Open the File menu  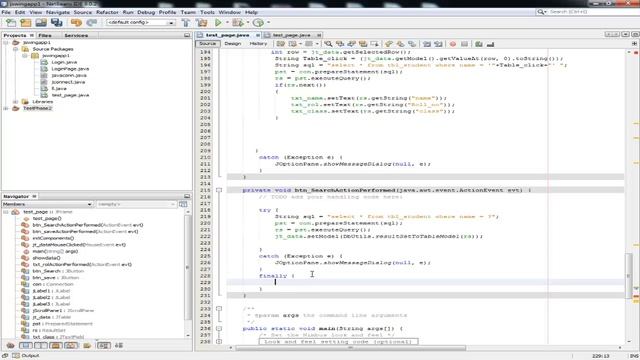(6, 12)
